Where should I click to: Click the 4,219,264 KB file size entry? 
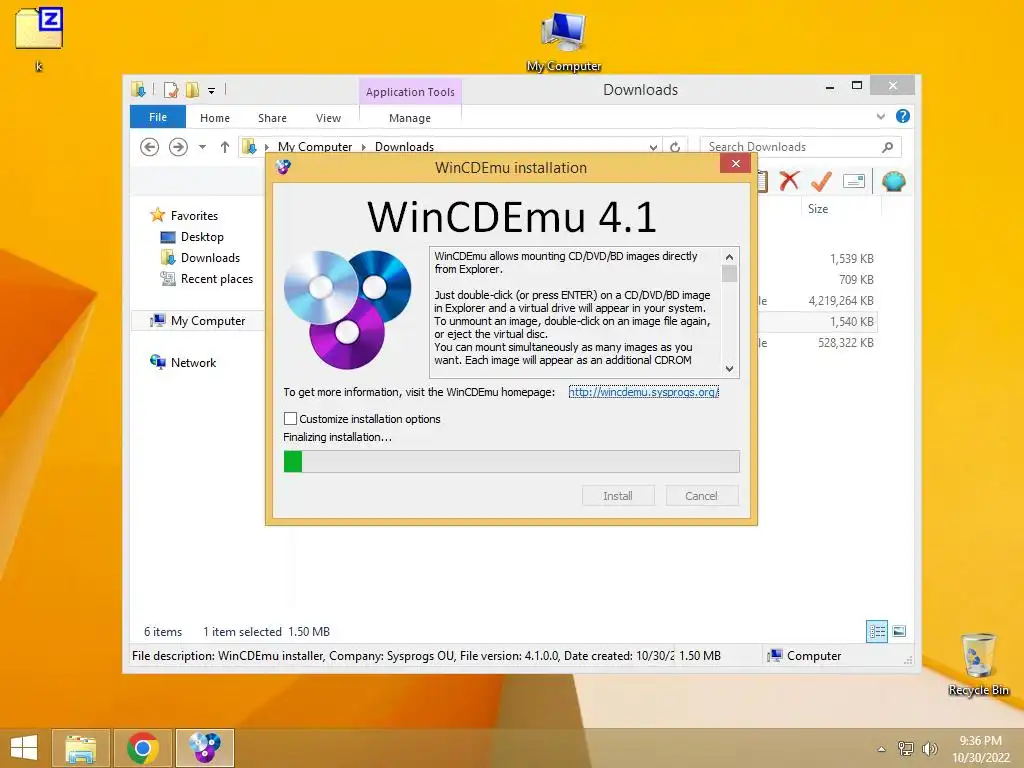click(841, 300)
